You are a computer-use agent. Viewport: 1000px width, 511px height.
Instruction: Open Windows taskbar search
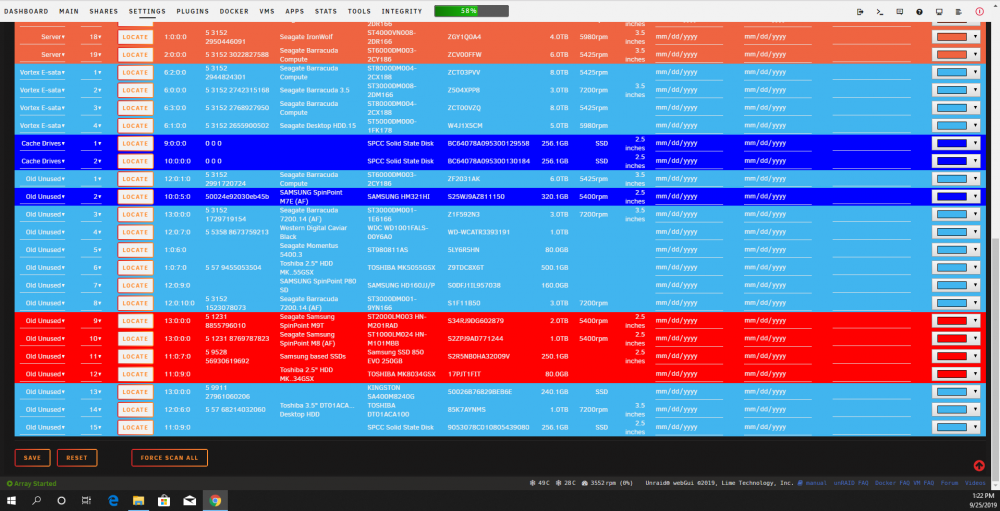pyautogui.click(x=36, y=501)
